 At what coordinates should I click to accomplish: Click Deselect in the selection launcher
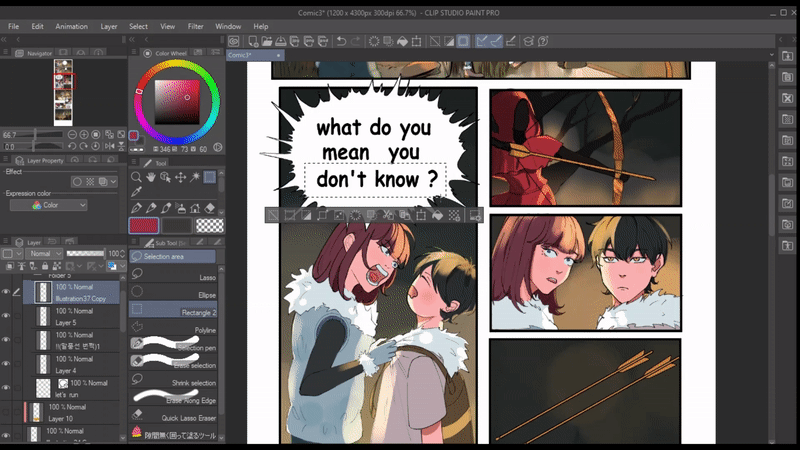(x=273, y=215)
